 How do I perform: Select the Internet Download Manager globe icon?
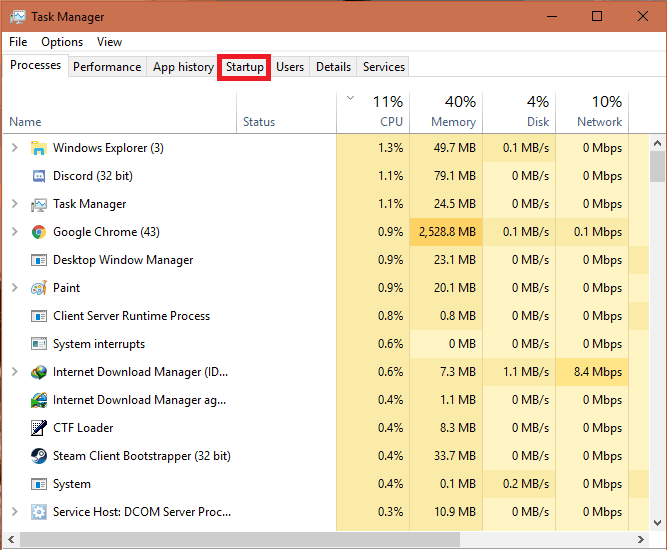tap(39, 372)
